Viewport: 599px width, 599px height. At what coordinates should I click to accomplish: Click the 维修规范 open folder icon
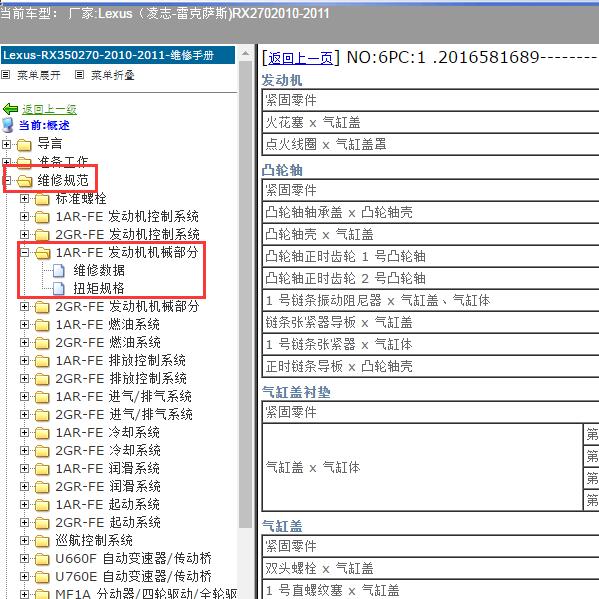pos(24,181)
